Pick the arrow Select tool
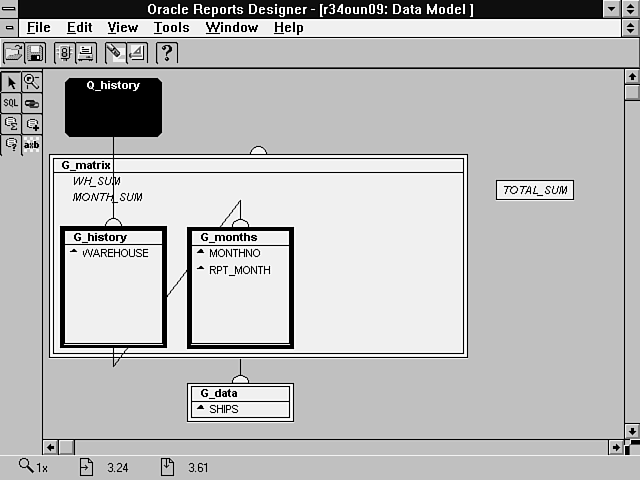 coord(11,83)
